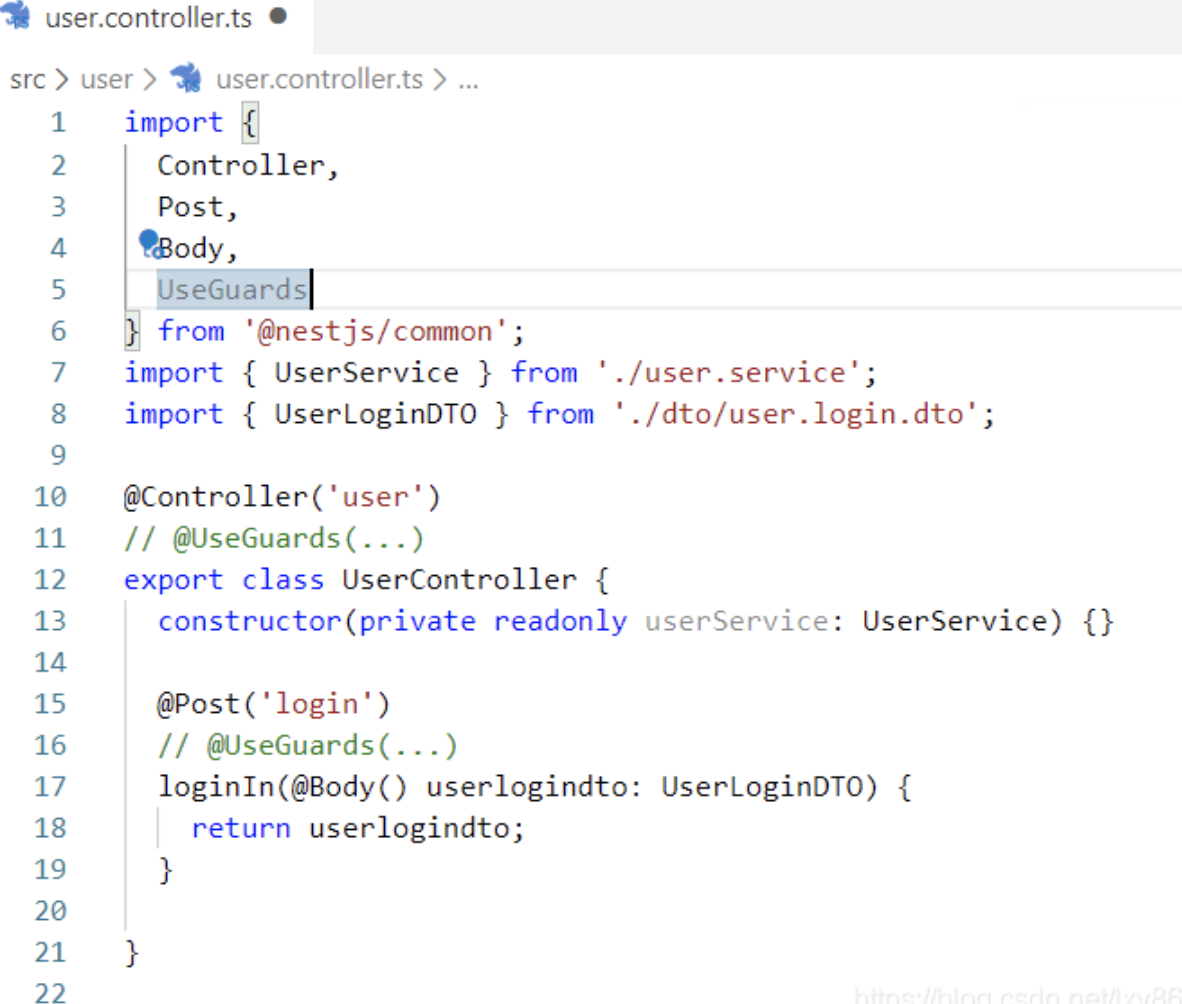Select the user.controller.ts editor tab

148,19
